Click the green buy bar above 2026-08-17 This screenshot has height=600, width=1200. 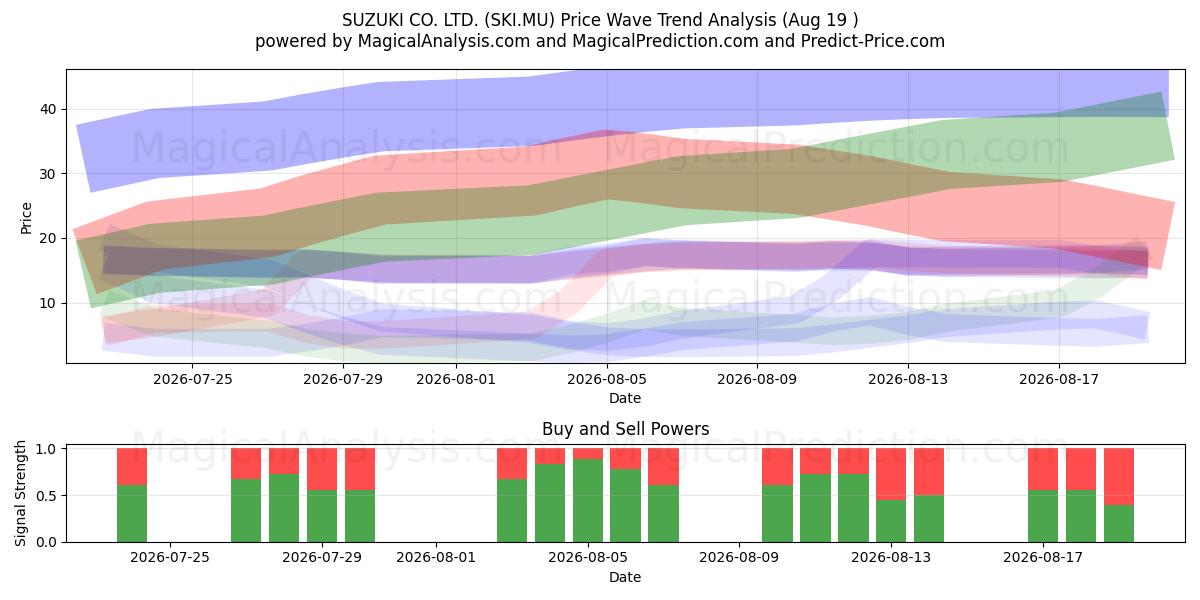1043,516
